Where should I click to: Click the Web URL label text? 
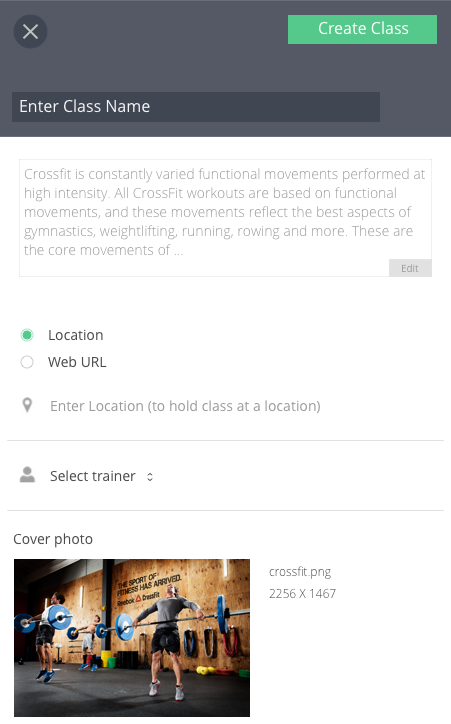pos(77,362)
